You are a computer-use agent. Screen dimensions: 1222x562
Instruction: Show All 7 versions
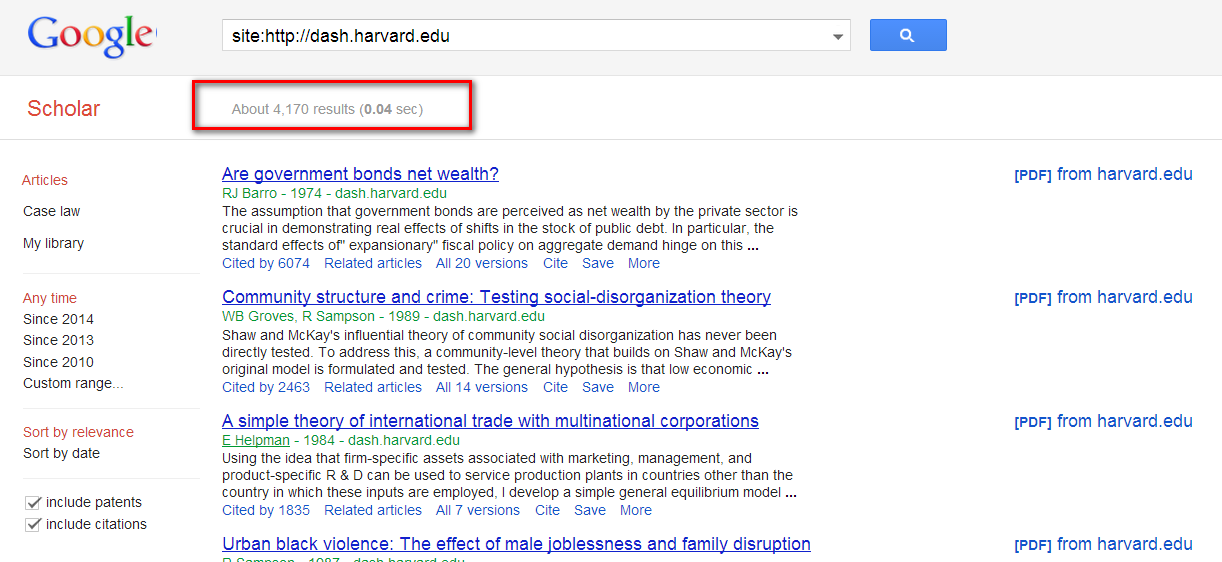[x=478, y=510]
